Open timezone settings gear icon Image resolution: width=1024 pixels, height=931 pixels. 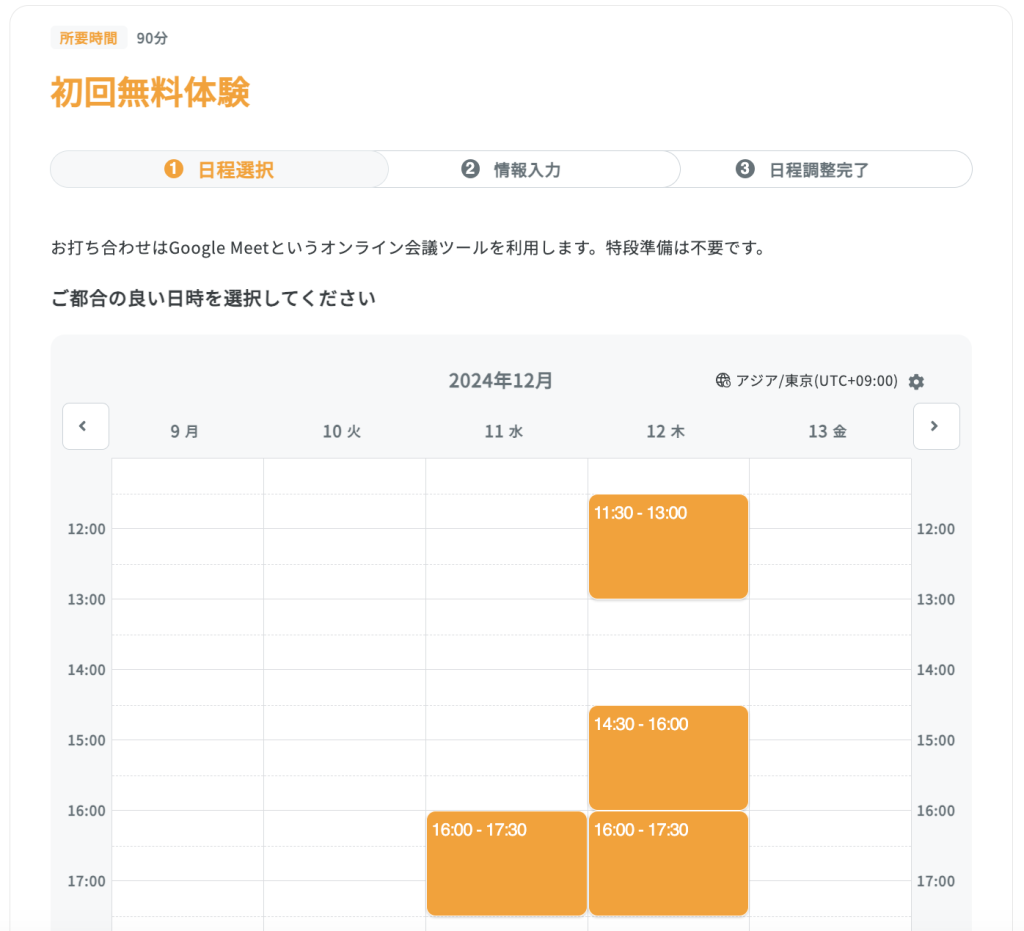pyautogui.click(x=916, y=382)
